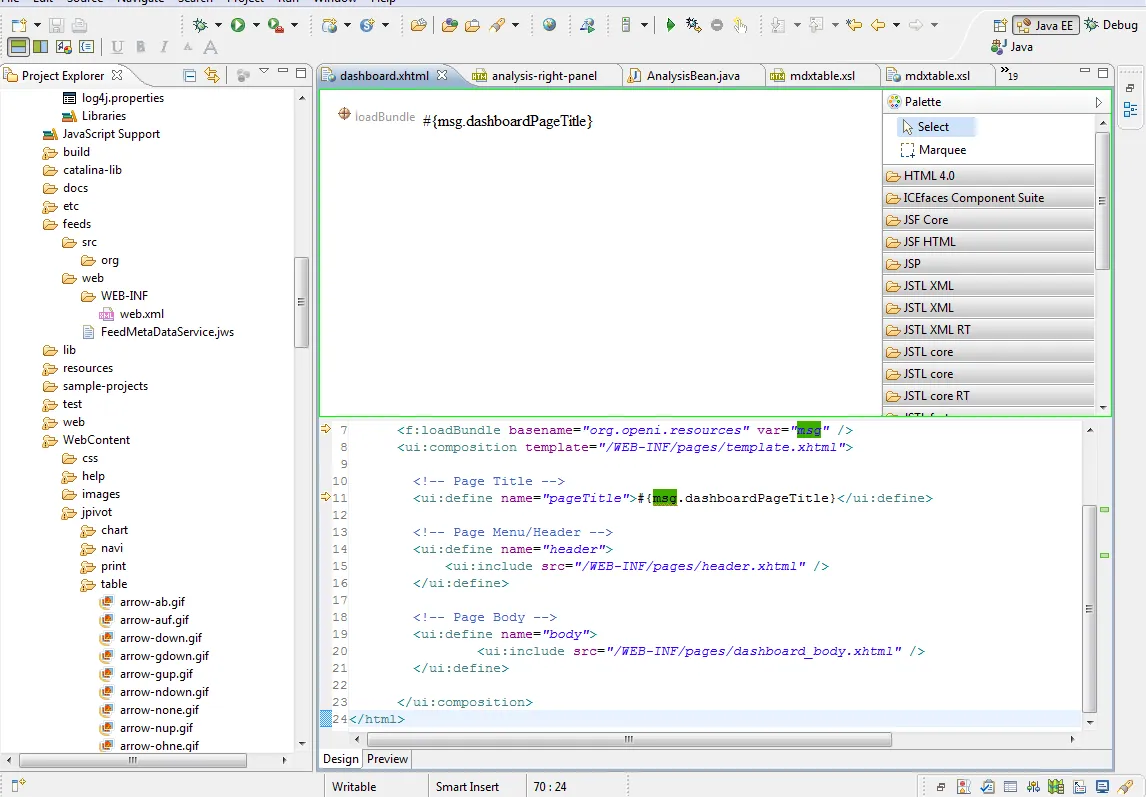Click Link with Editor icon
The height and width of the screenshot is (797, 1146).
pos(212,75)
